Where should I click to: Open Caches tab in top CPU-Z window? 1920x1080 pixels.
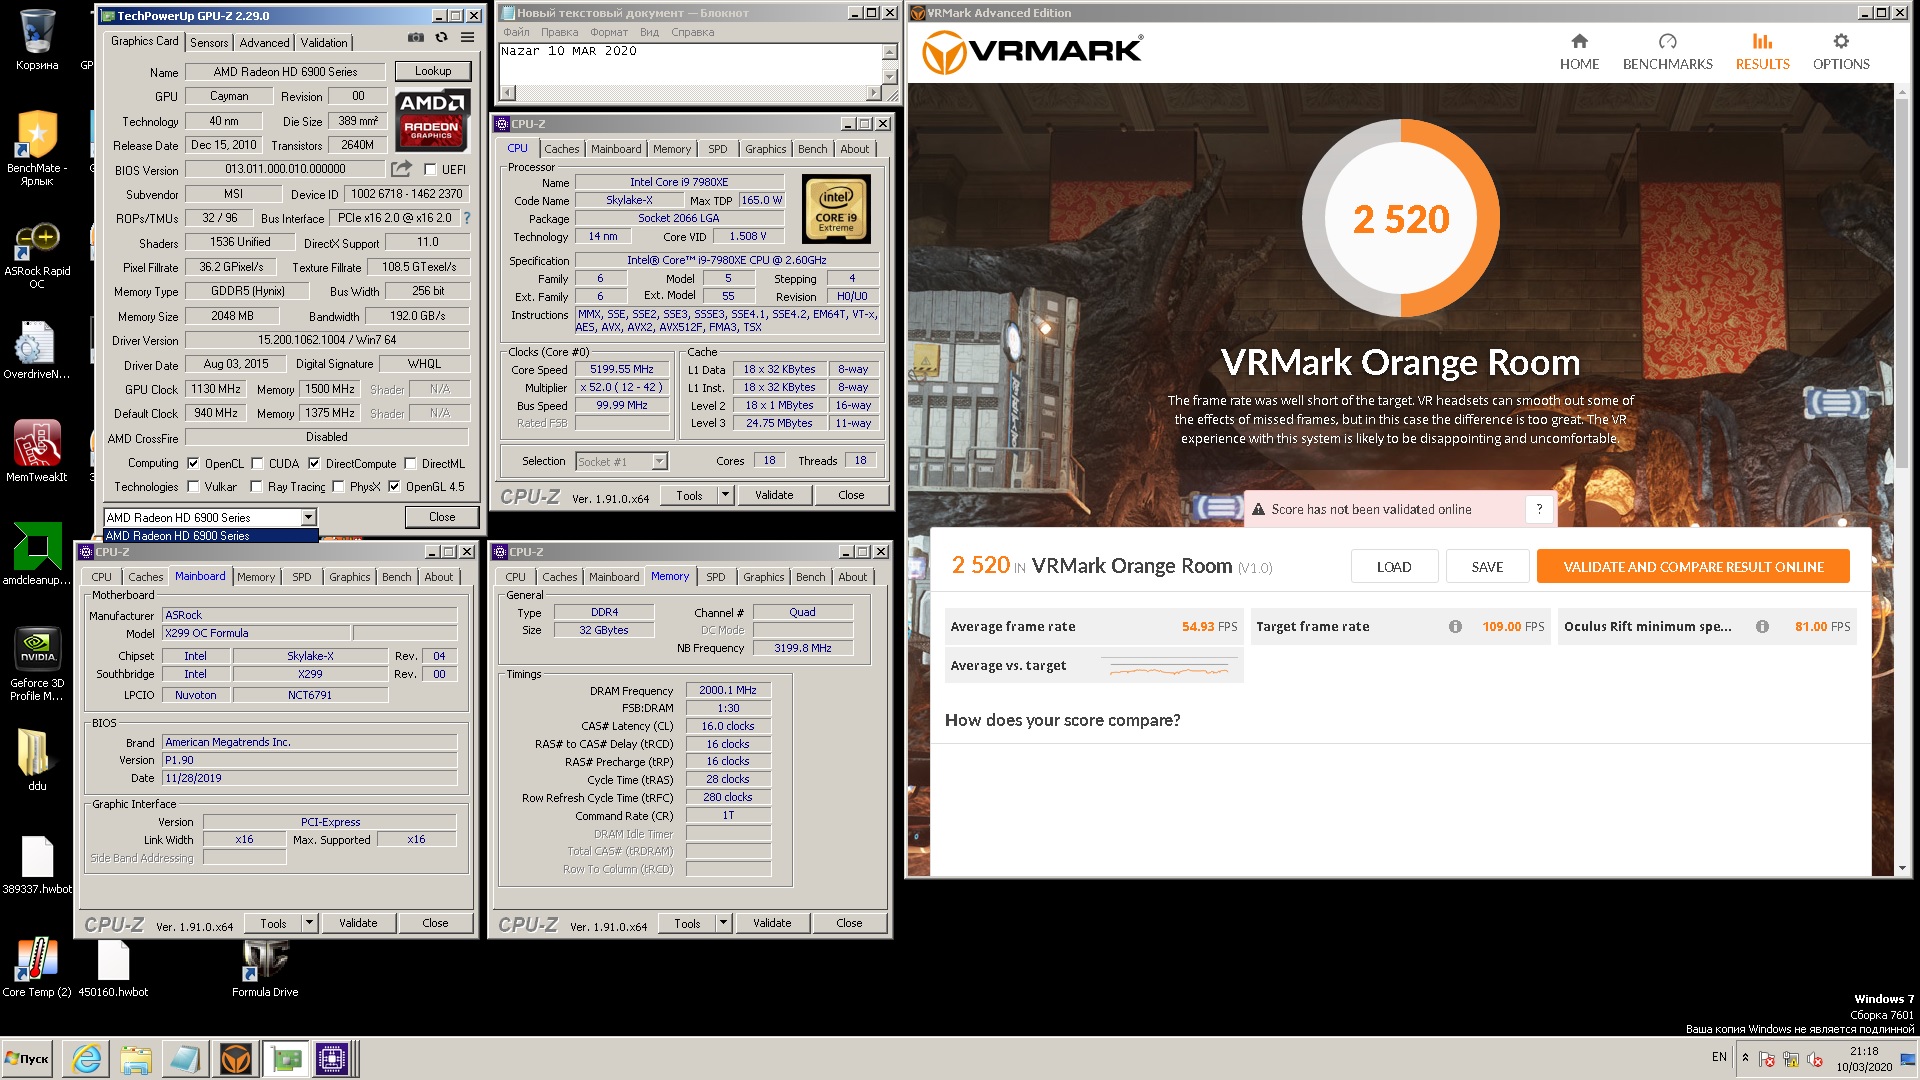tap(561, 149)
